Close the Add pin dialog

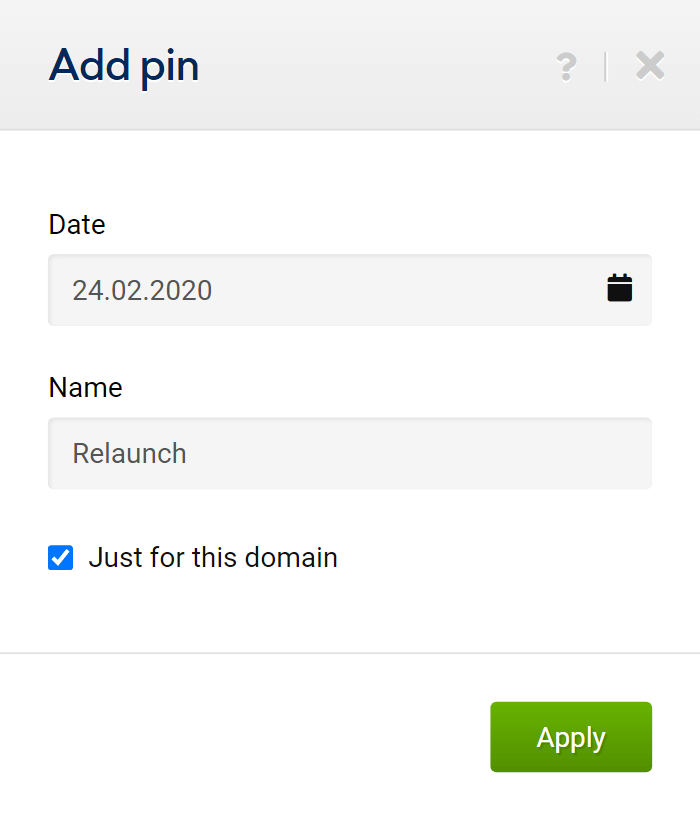tap(650, 66)
